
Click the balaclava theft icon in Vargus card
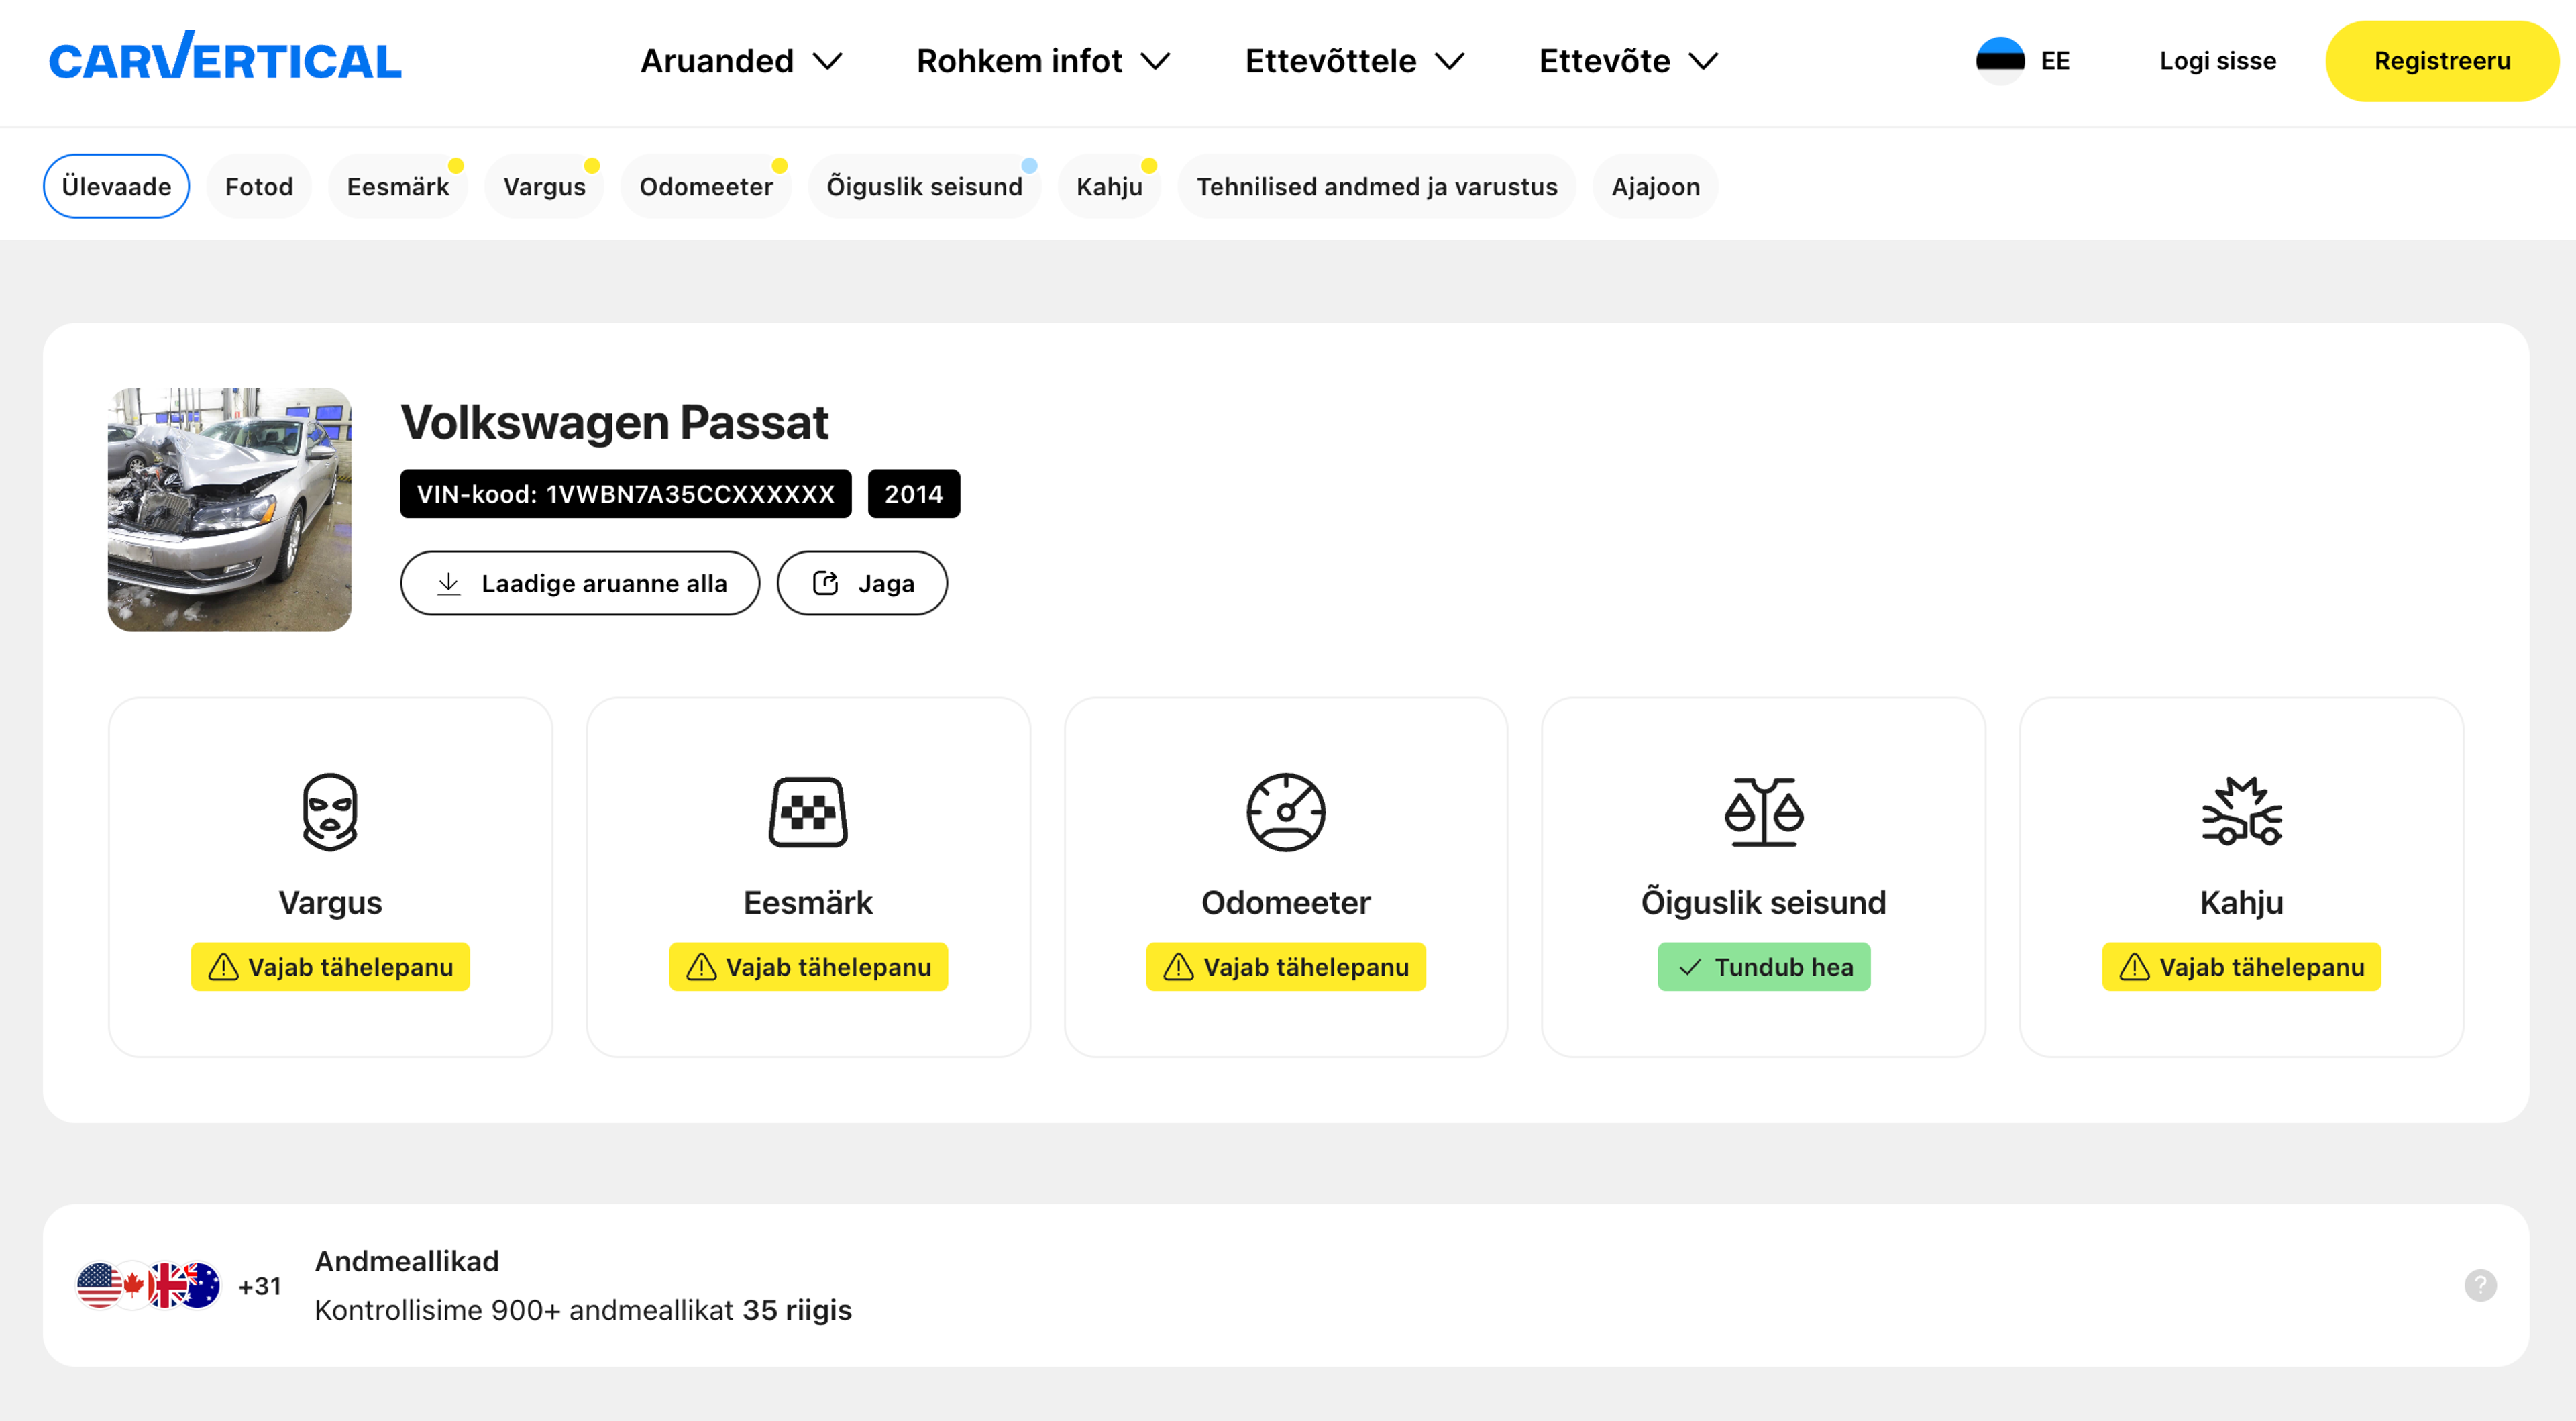330,811
